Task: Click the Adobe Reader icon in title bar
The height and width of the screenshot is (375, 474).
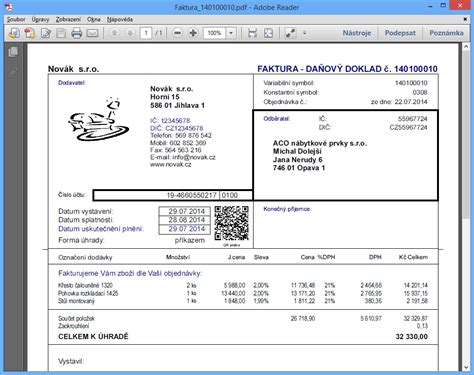Action: pos(9,6)
